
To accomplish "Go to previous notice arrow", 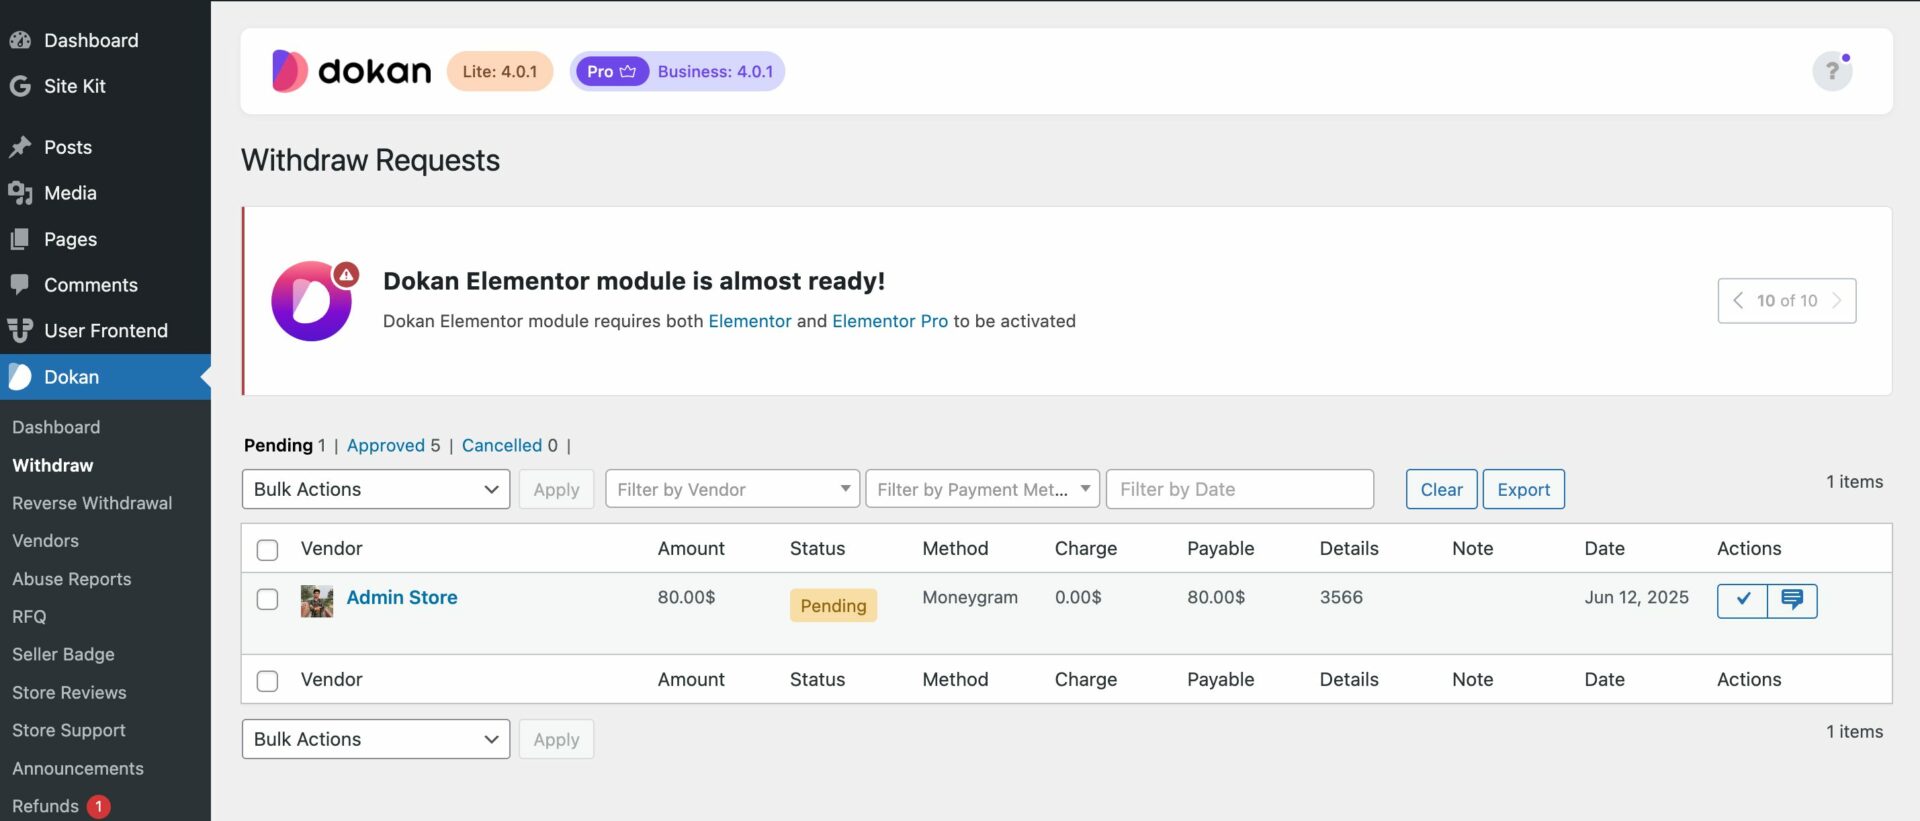I will 1738,300.
